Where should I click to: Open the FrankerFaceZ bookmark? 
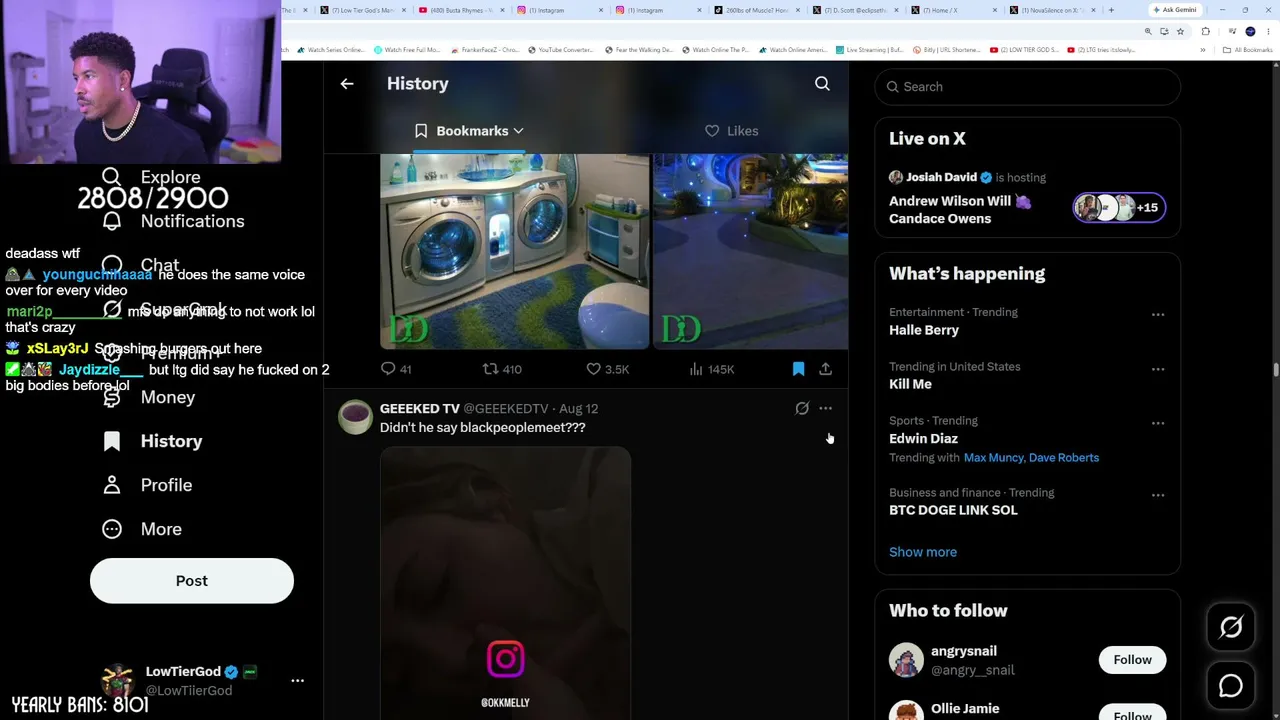tap(484, 50)
